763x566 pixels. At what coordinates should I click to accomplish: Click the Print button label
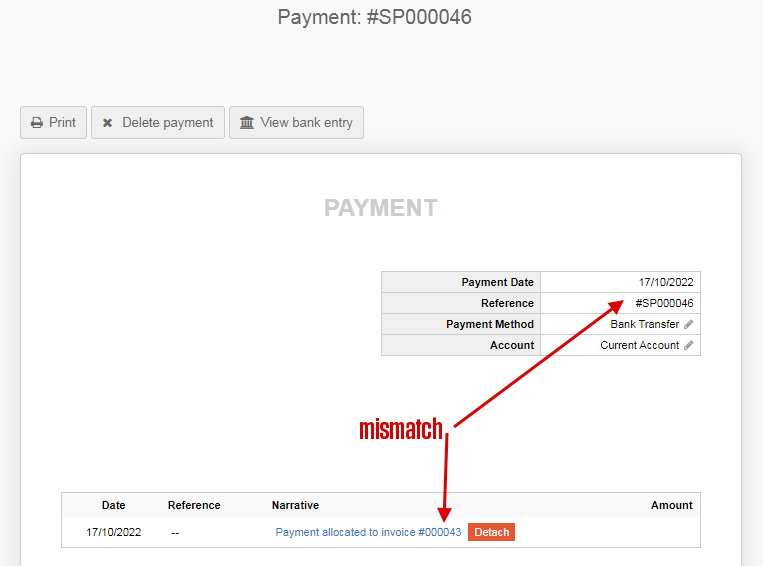[62, 123]
